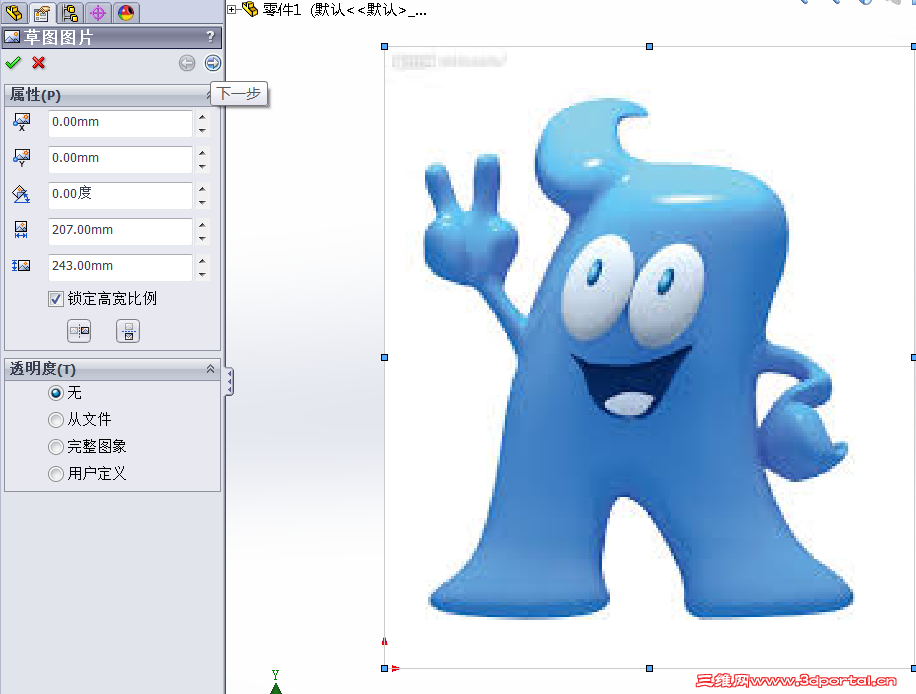916x694 pixels.
Task: Click the bottom-middle picture resize handle
Action: coord(649,668)
